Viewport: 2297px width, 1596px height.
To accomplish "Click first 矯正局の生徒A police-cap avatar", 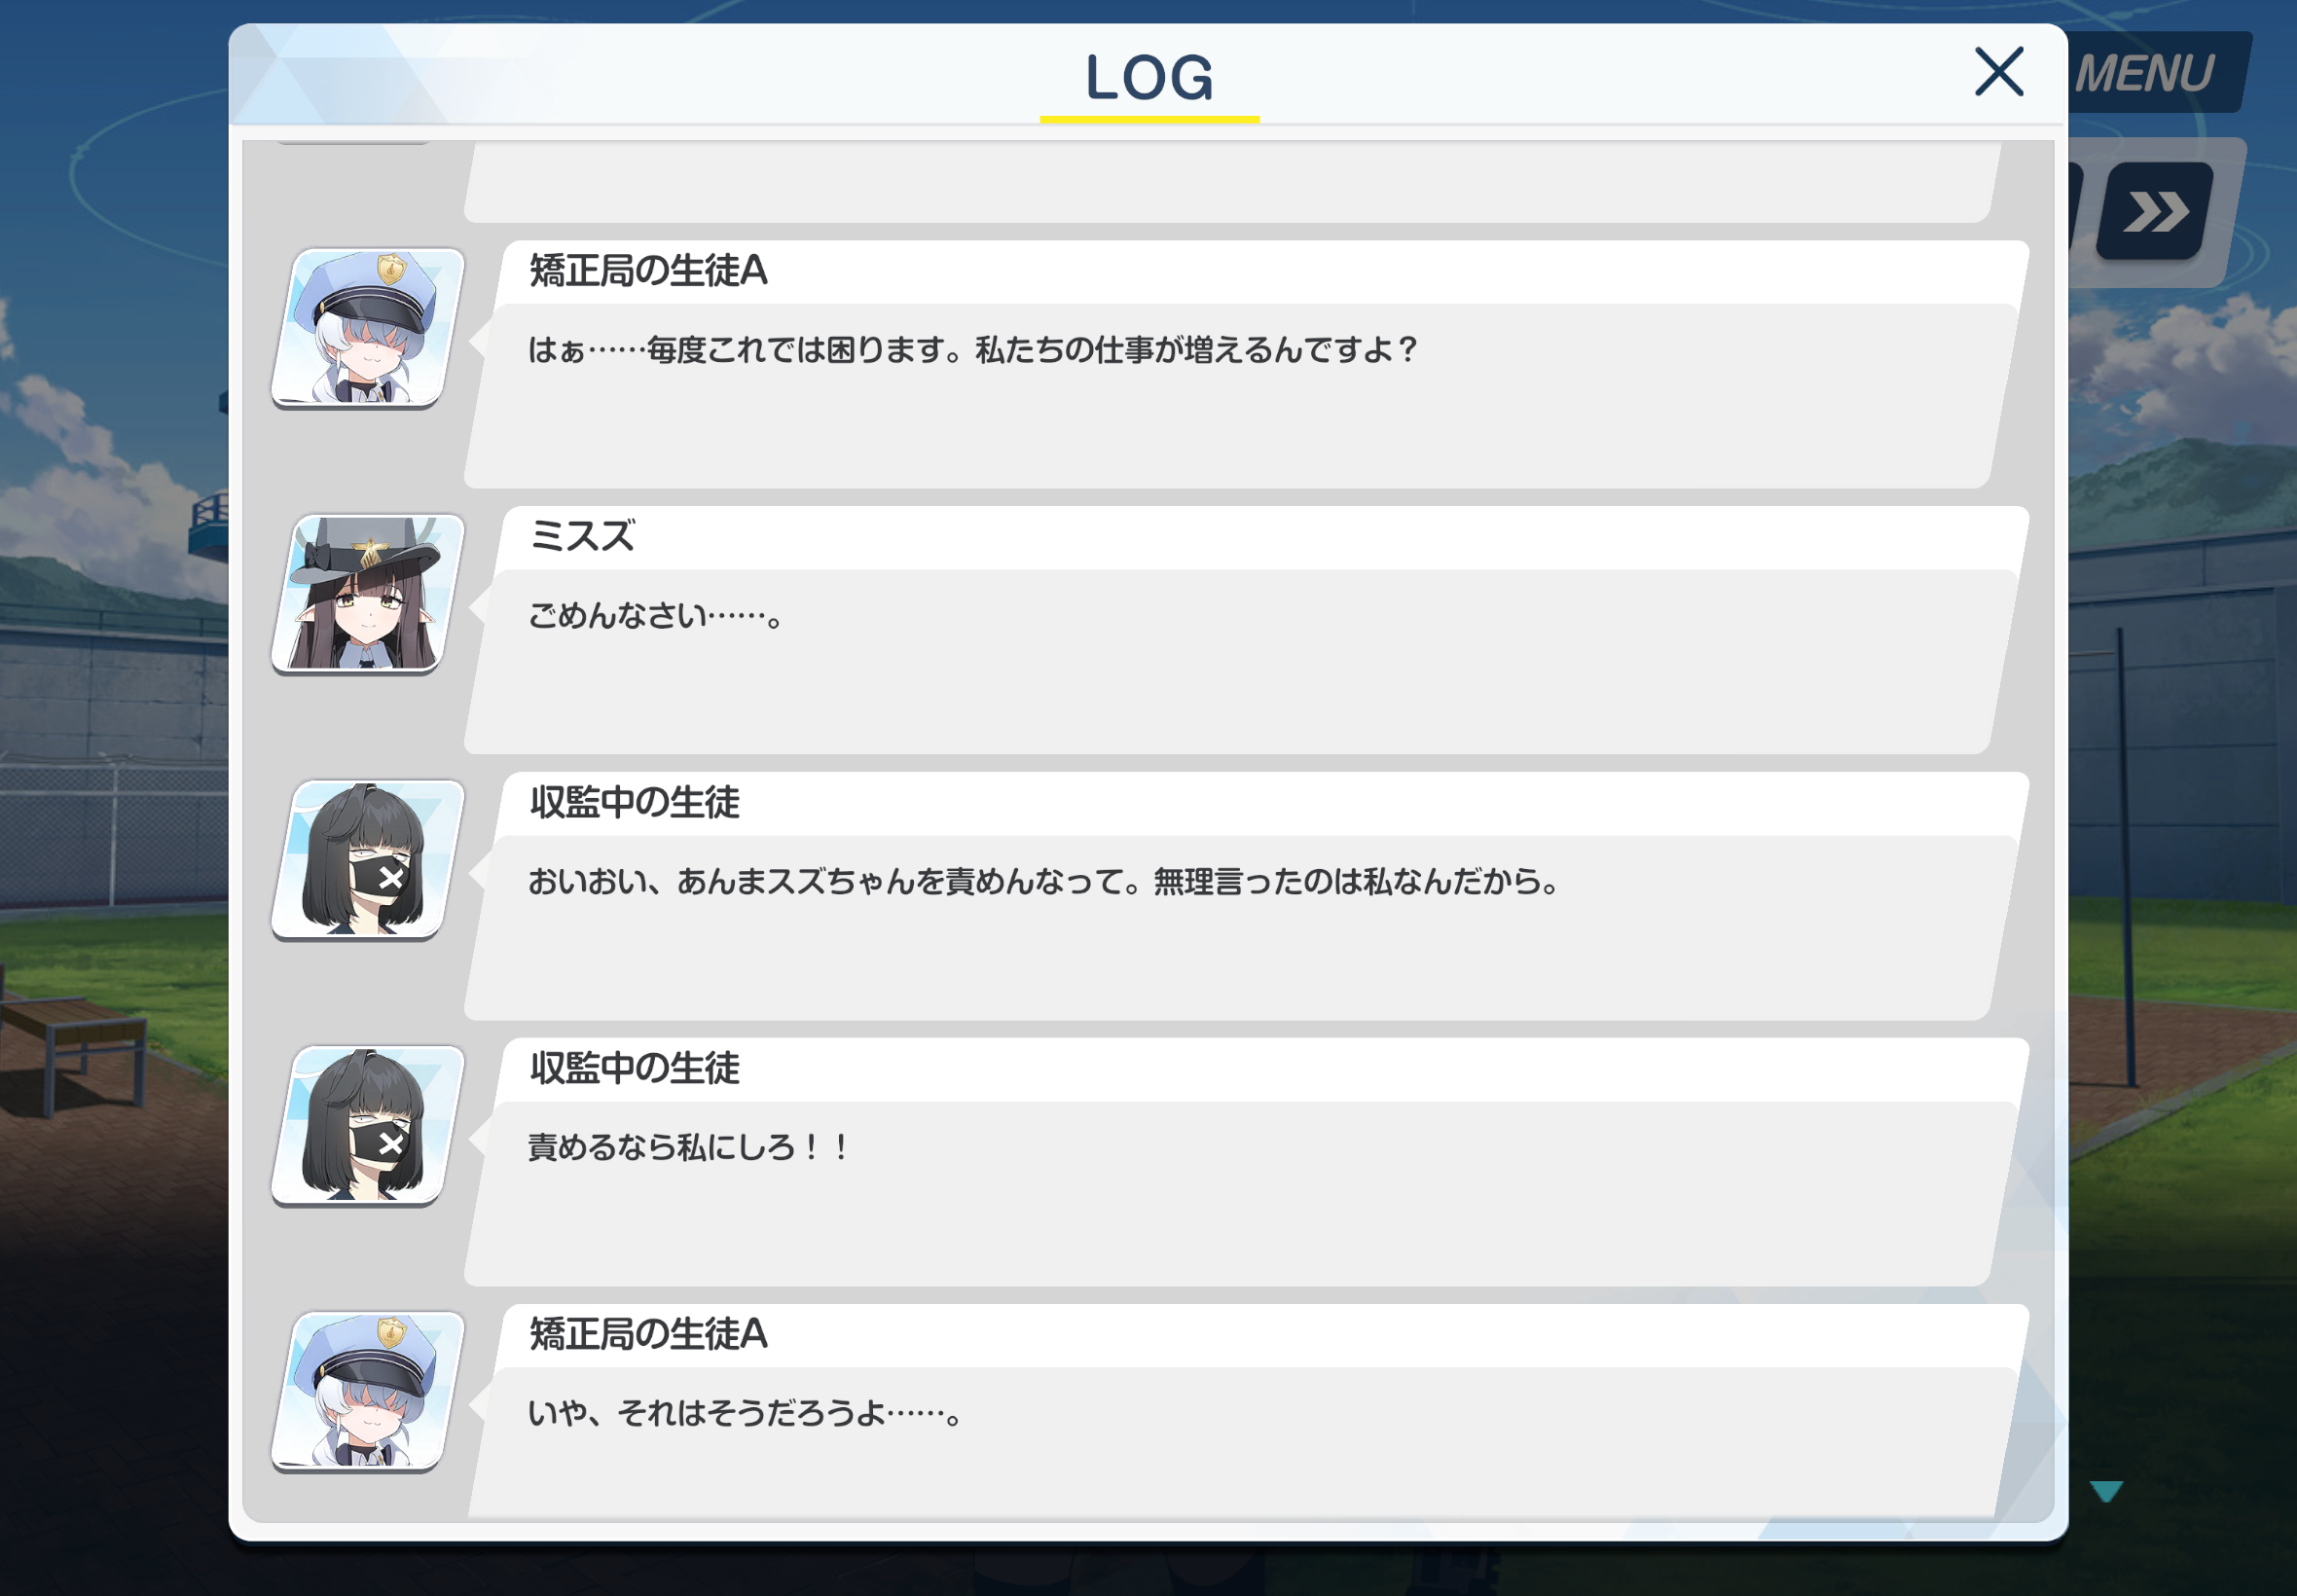I will click(x=368, y=328).
